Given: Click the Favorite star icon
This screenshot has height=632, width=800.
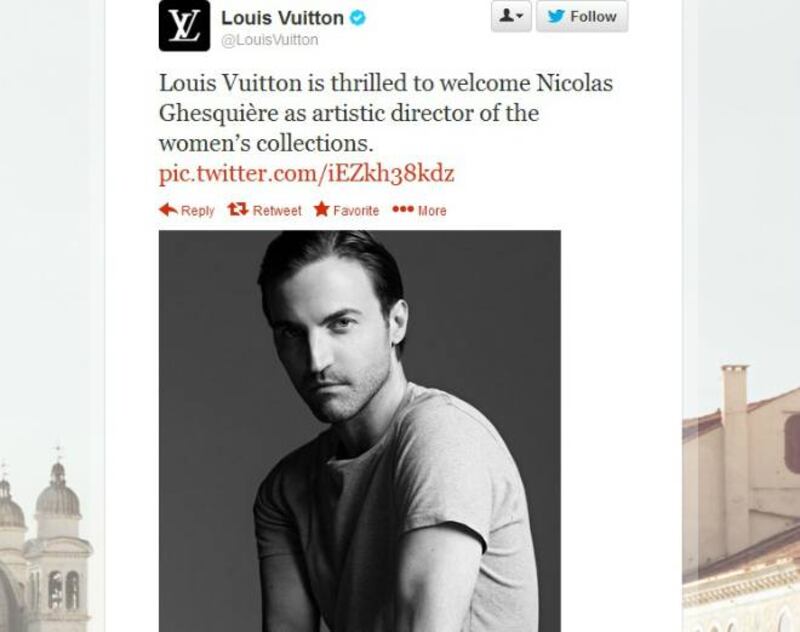Looking at the screenshot, I should (x=321, y=209).
